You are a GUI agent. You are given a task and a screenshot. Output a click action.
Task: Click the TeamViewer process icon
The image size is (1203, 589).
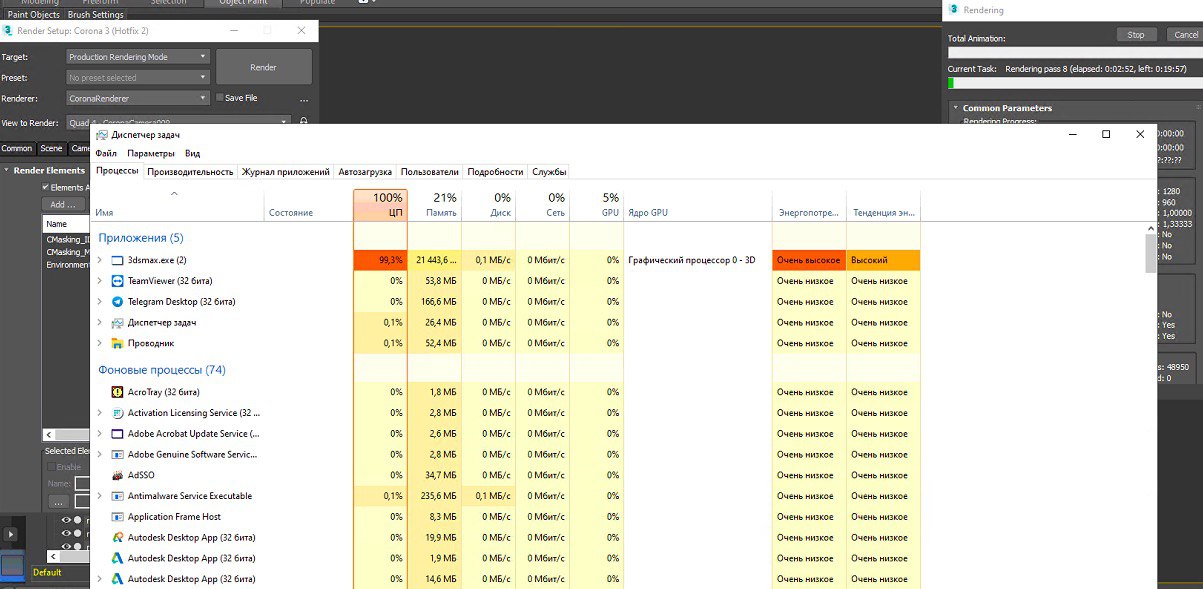point(117,281)
